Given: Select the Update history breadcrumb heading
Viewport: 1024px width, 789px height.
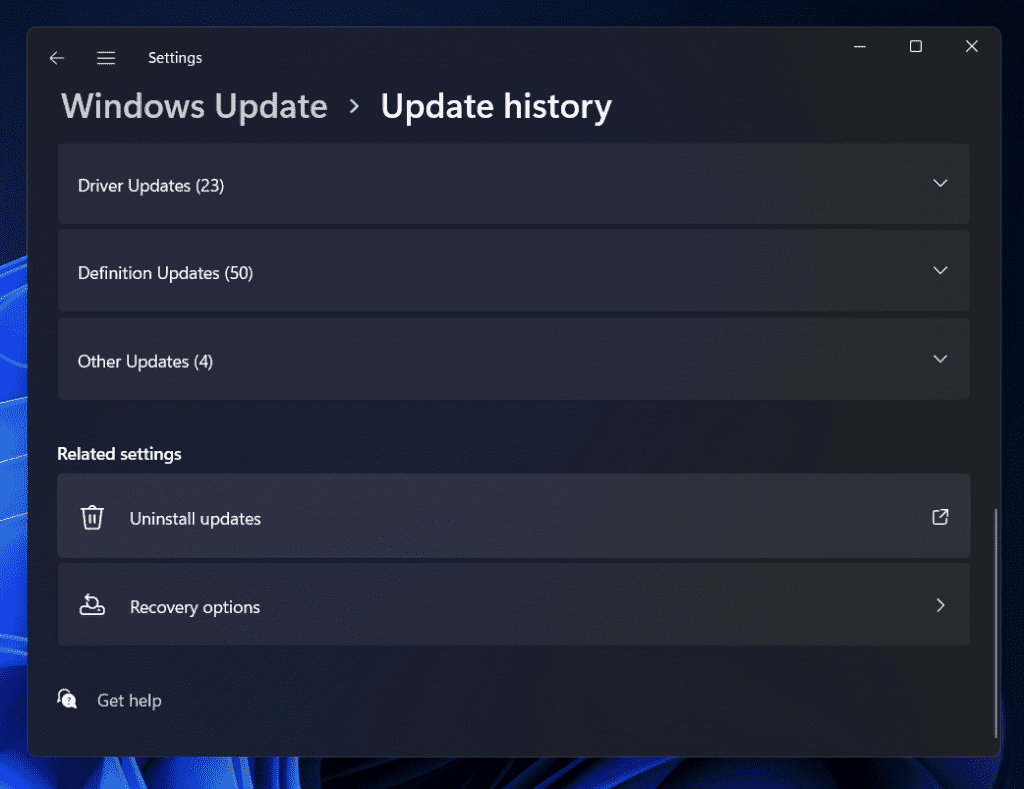Looking at the screenshot, I should pos(496,106).
